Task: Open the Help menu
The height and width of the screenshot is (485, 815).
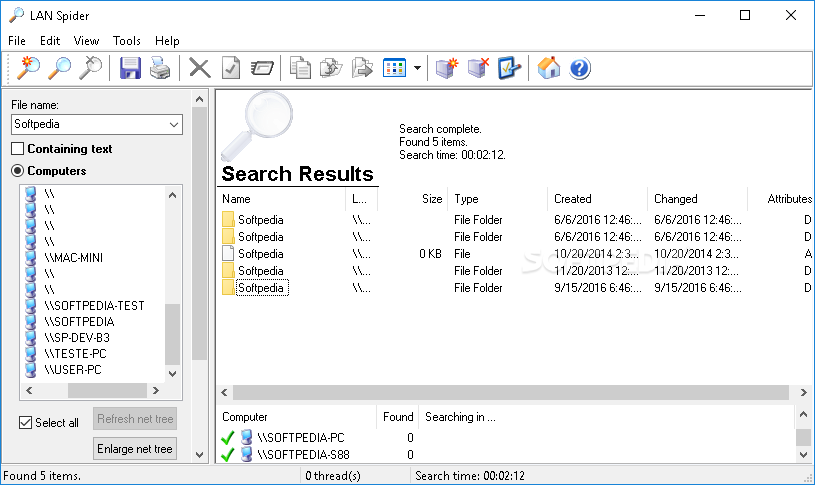Action: pos(167,41)
